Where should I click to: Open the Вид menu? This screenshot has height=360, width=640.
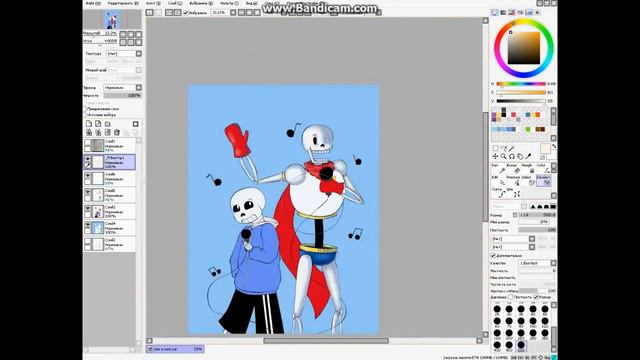[251, 3]
